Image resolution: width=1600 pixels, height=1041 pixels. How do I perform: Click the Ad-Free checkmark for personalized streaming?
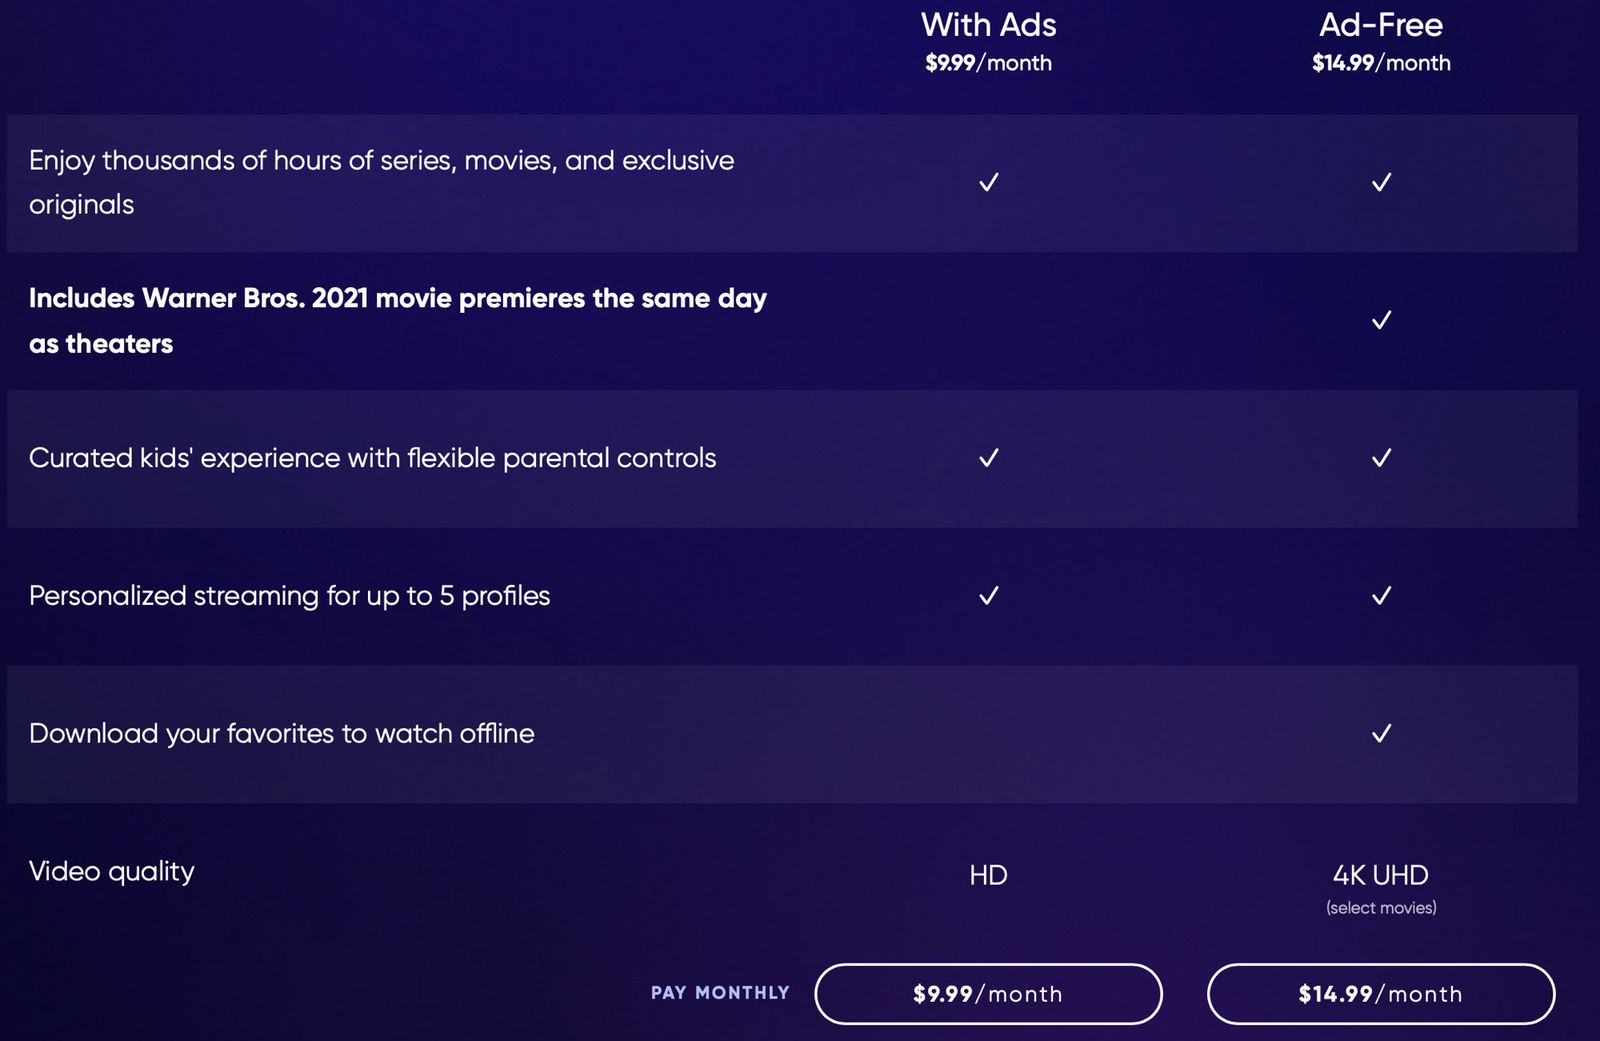pos(1383,595)
